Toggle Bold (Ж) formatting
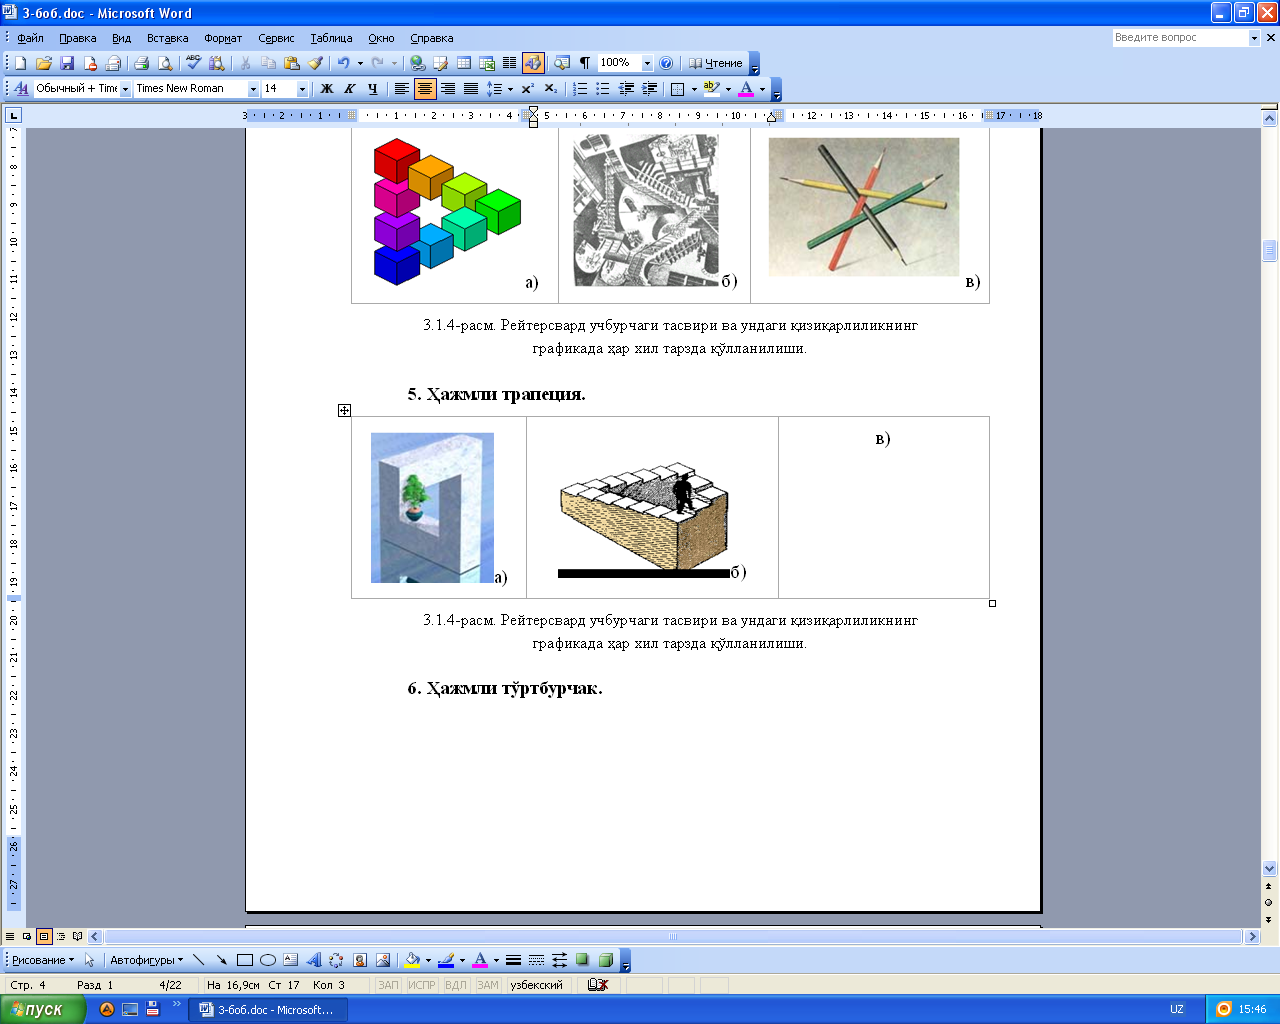 coord(326,89)
